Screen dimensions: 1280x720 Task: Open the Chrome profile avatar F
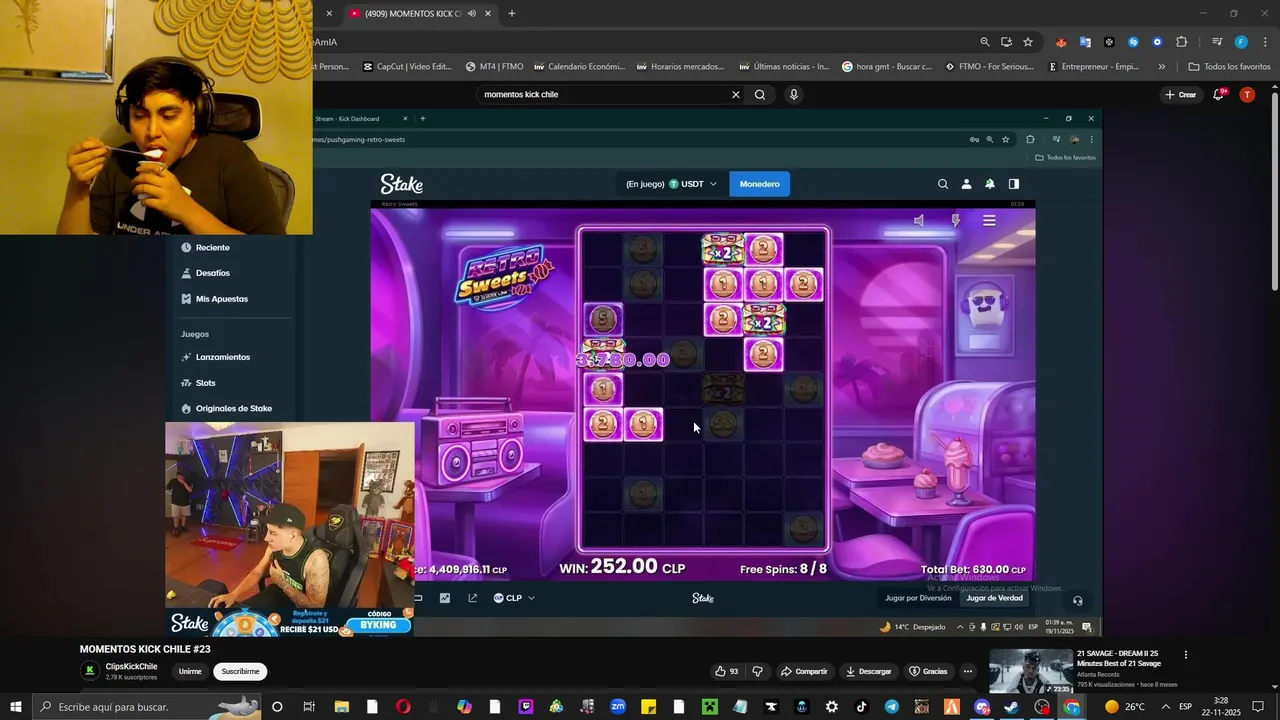tap(1241, 42)
